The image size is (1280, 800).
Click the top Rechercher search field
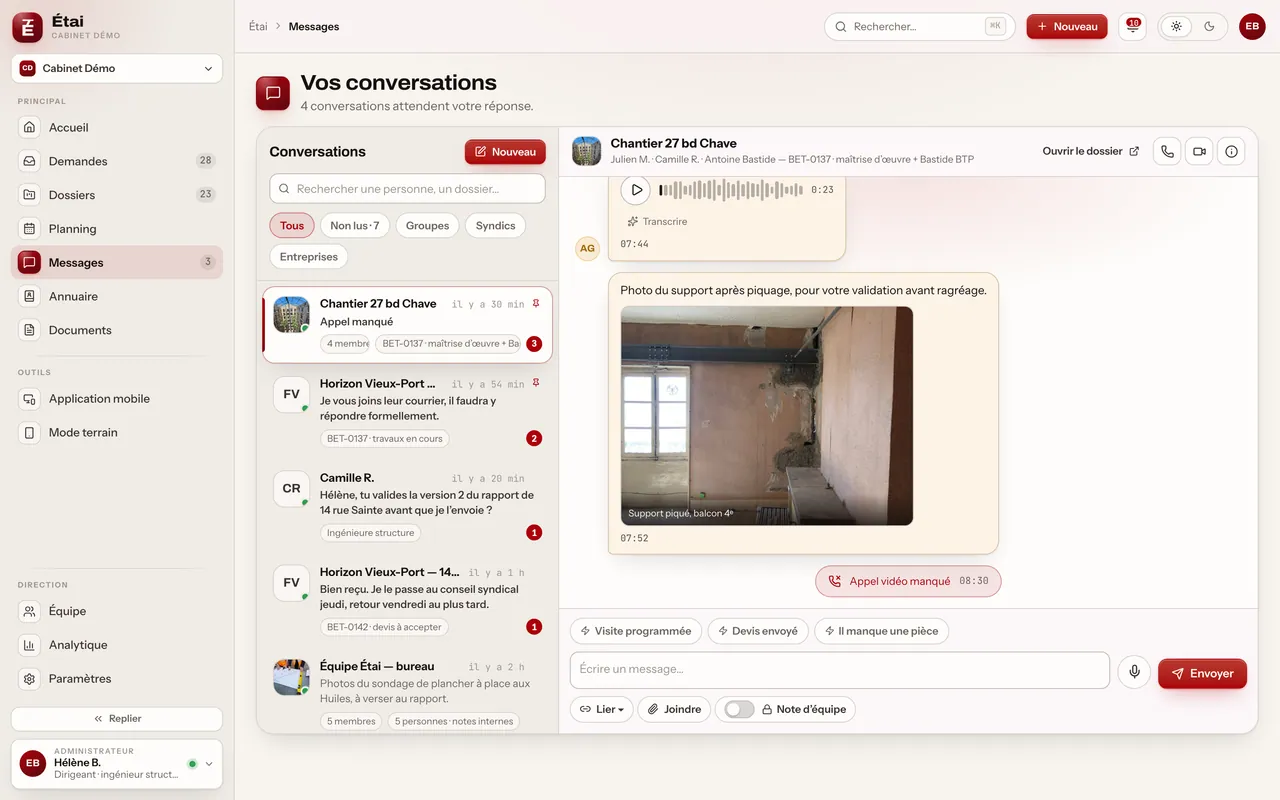[919, 27]
